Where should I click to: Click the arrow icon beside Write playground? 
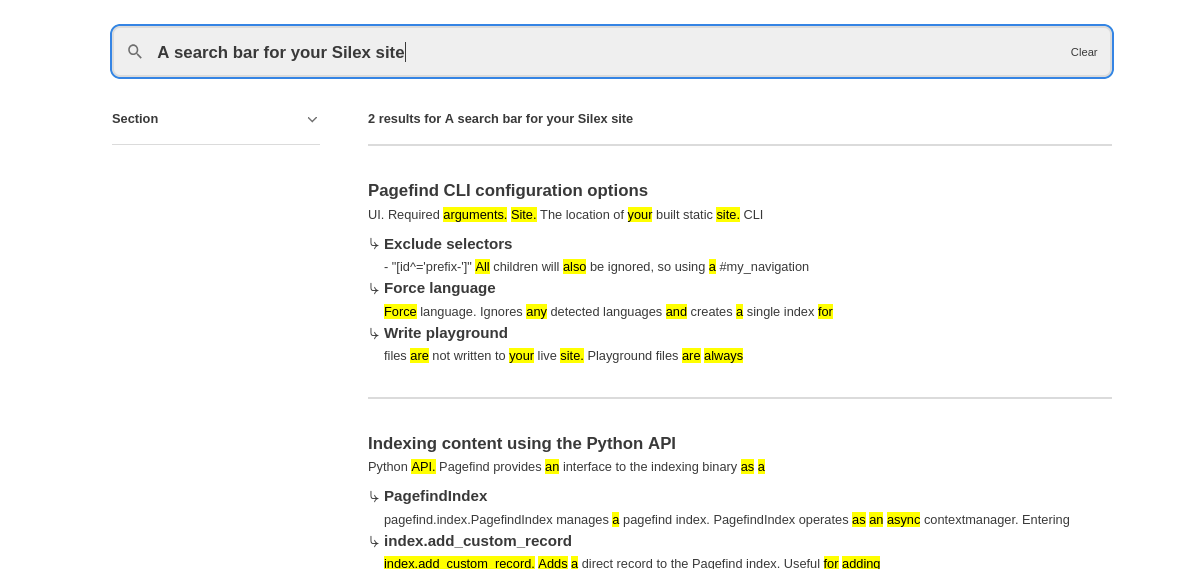tap(374, 334)
